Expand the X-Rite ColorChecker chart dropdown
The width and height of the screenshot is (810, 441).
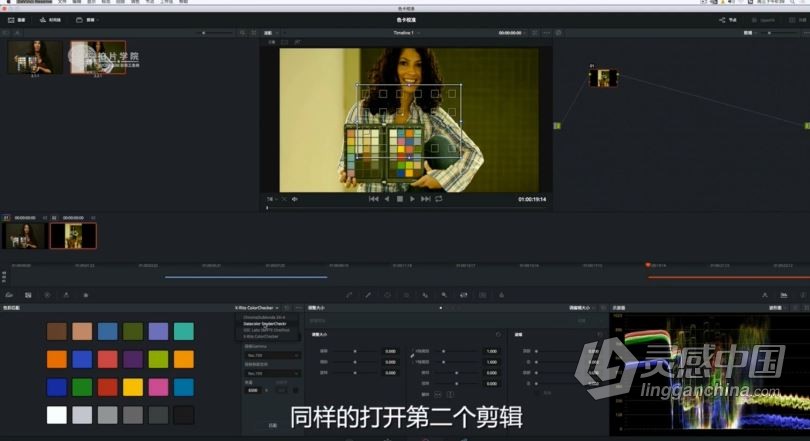pyautogui.click(x=257, y=308)
